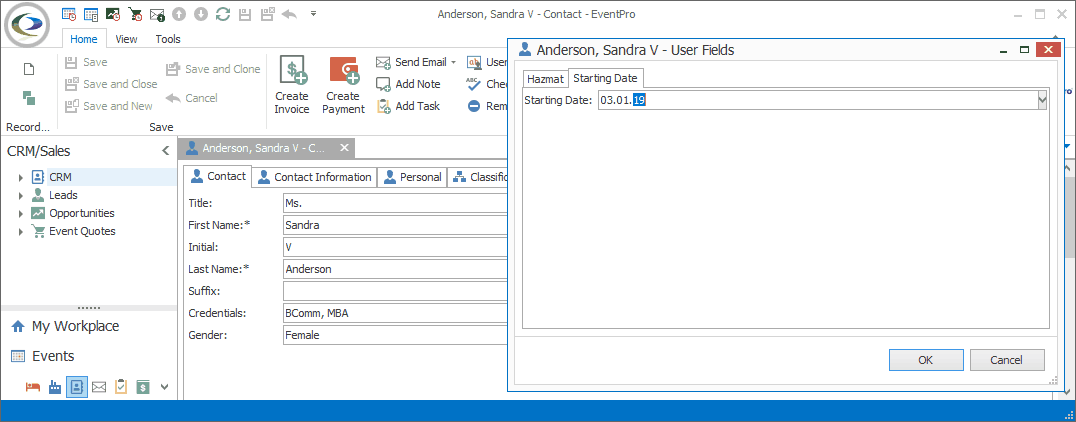Expand the Event Quotes tree node arrow
1076x422 pixels.
coord(21,232)
